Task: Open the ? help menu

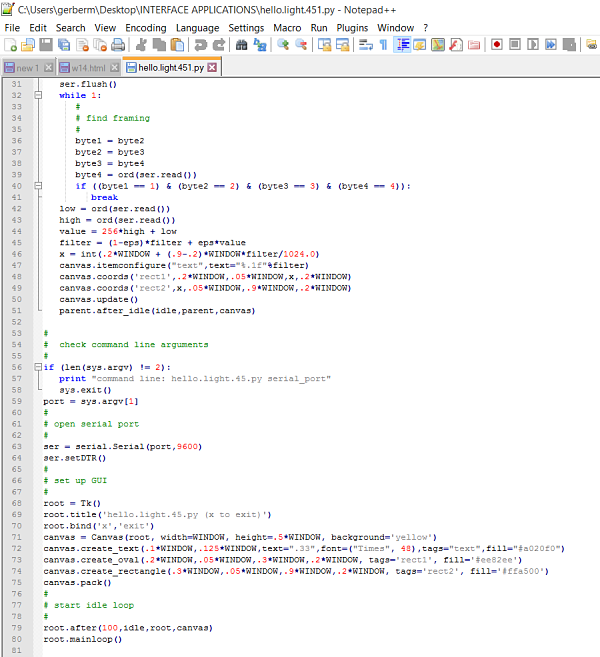Action: point(426,28)
